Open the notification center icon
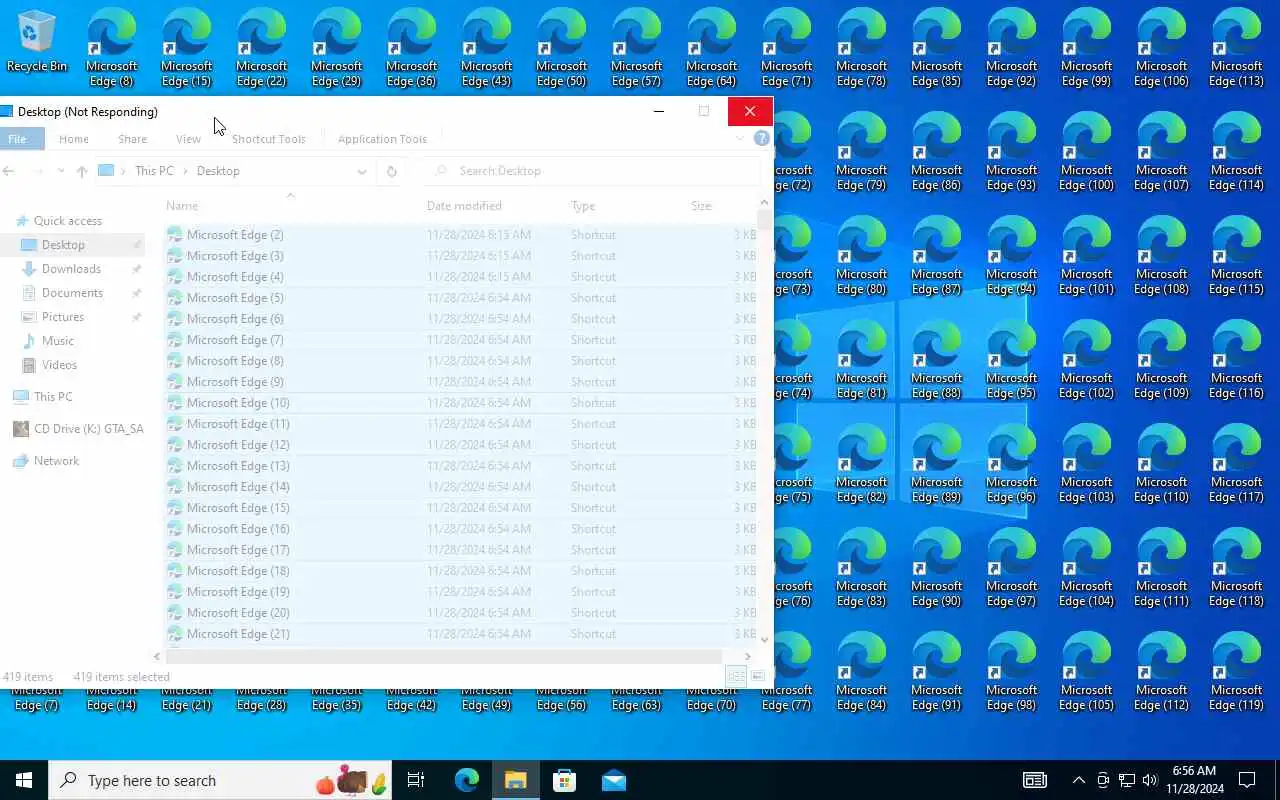Viewport: 1280px width, 800px height. click(x=1247, y=780)
